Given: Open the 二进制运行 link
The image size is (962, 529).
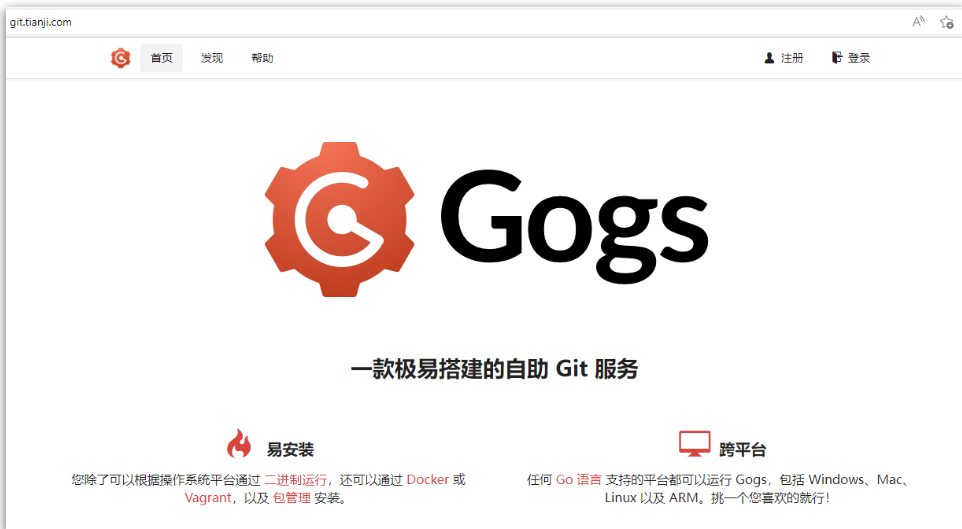Looking at the screenshot, I should pos(296,479).
